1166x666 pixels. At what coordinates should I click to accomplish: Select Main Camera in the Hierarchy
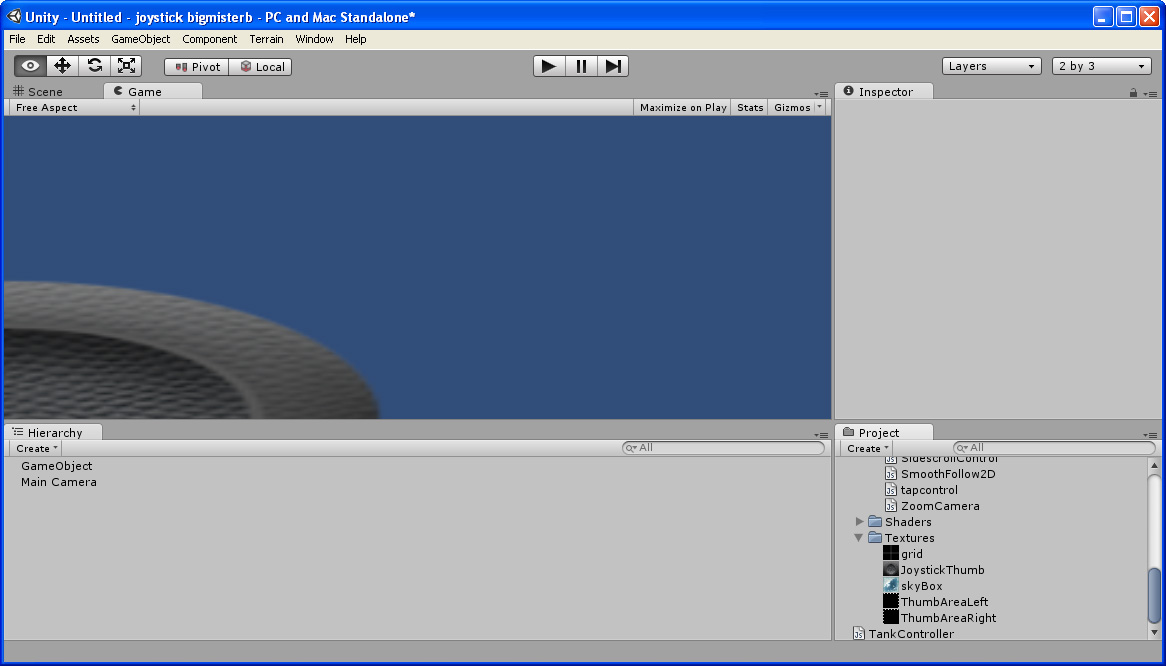point(57,481)
